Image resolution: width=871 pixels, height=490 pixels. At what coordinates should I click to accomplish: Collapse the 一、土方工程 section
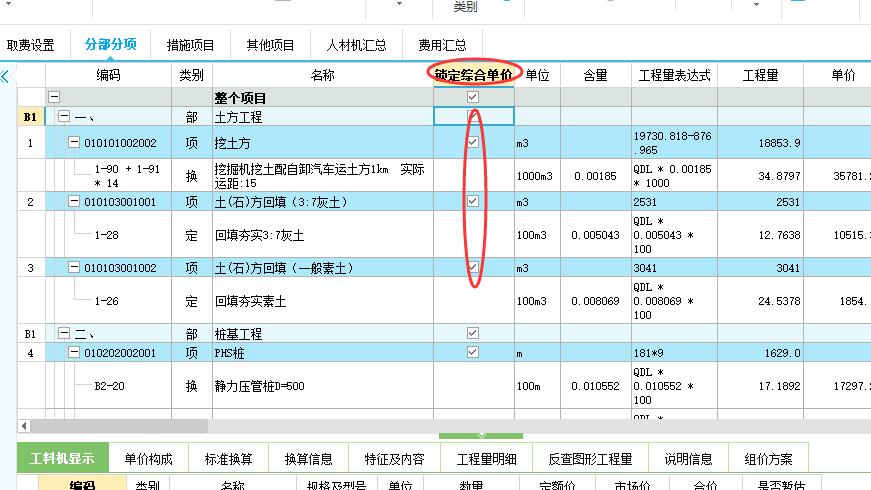64,116
